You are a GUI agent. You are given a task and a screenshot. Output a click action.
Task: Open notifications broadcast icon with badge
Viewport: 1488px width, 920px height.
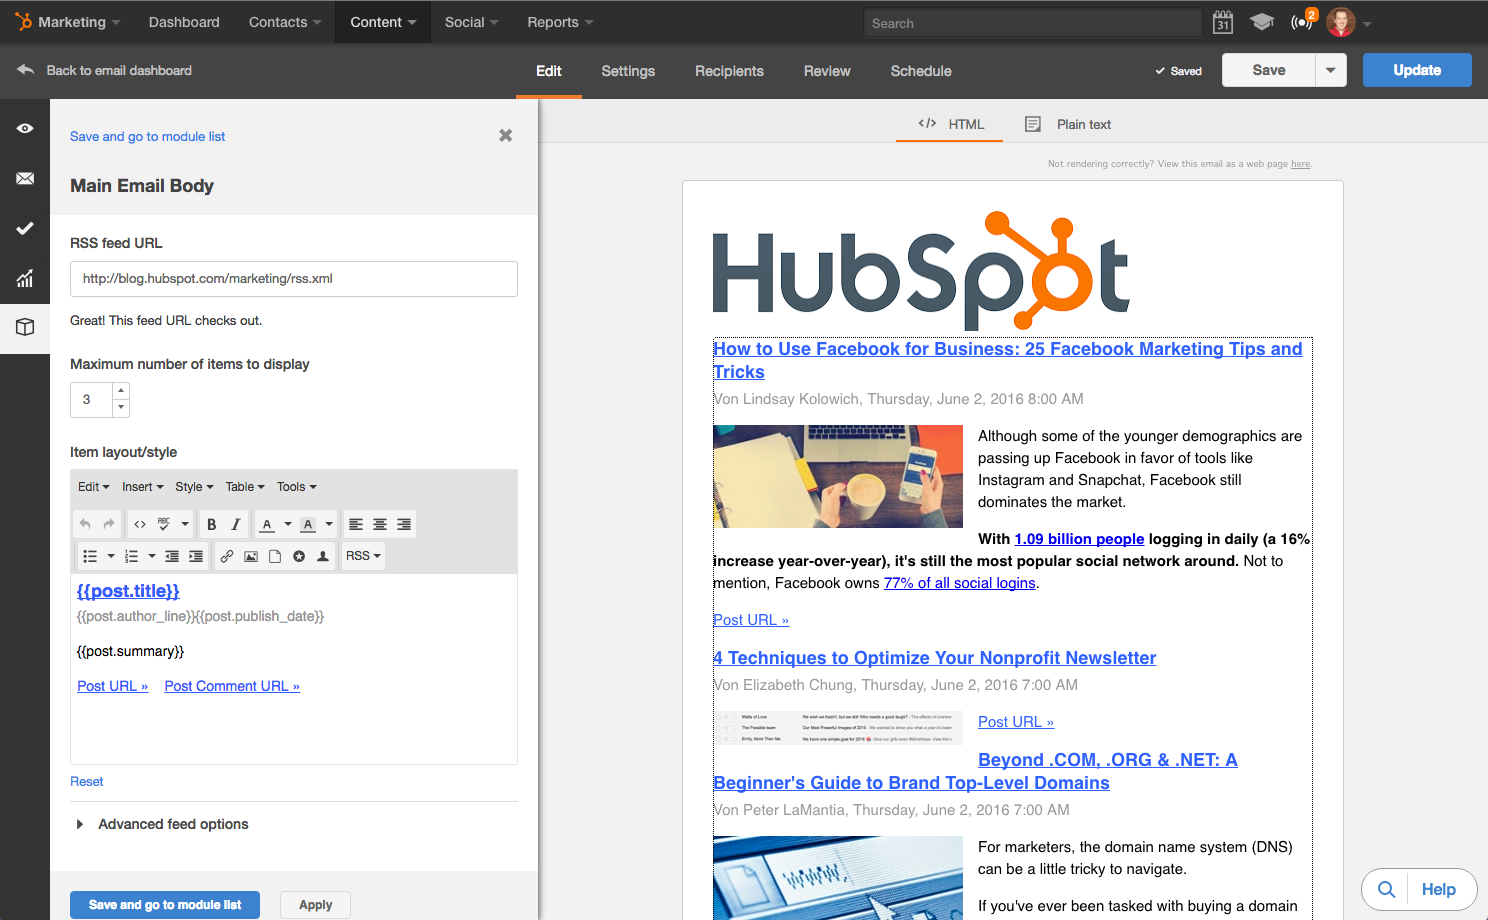pos(1302,22)
